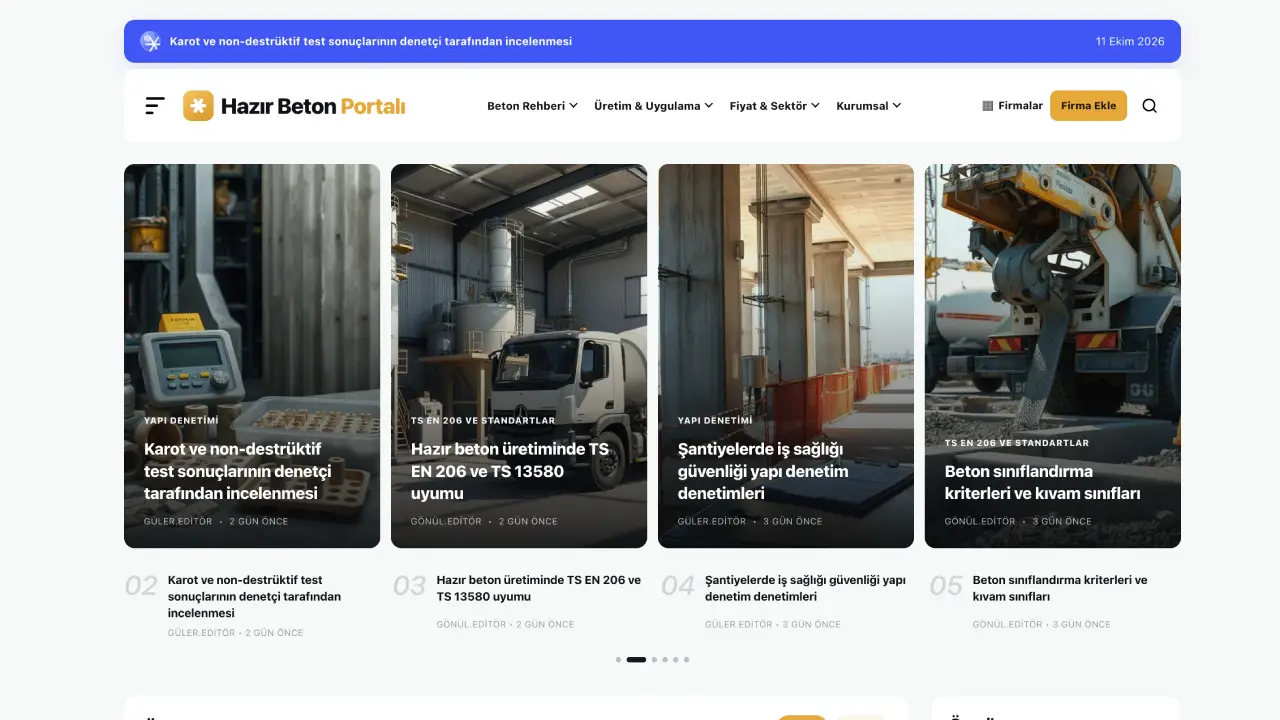This screenshot has width=1280, height=720.
Task: Open list item 04 Şantiyelerde title
Action: [805, 588]
